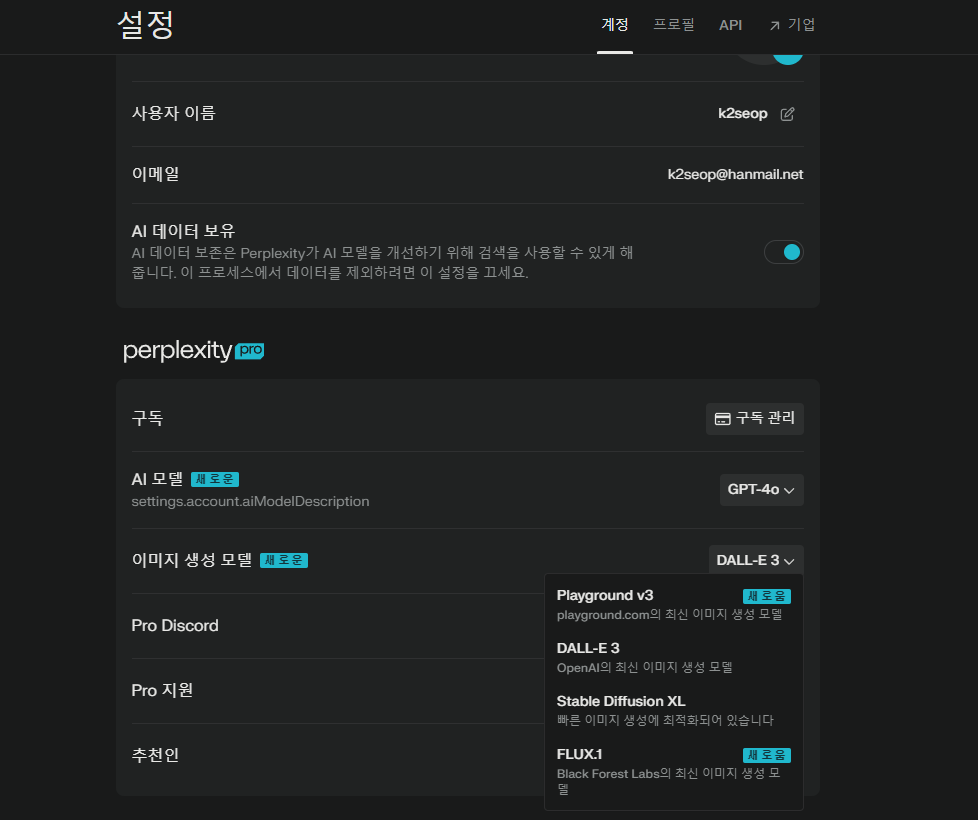The width and height of the screenshot is (978, 820).
Task: Edit username with pencil icon next to k2seop
Action: point(787,114)
